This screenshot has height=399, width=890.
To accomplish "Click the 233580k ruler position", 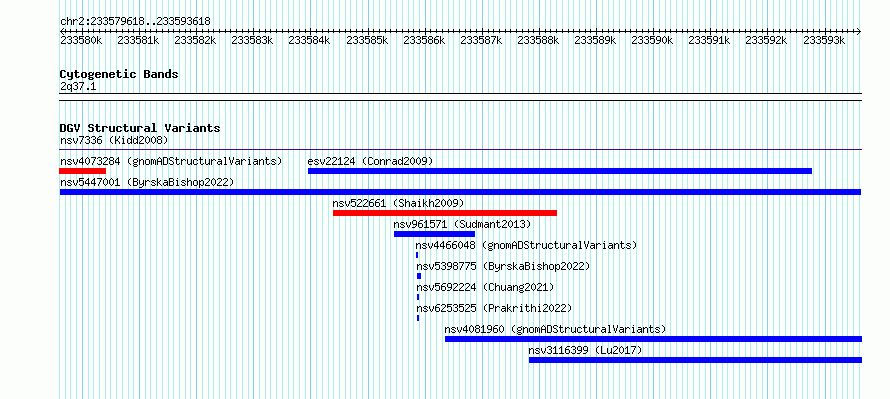I will coord(81,40).
